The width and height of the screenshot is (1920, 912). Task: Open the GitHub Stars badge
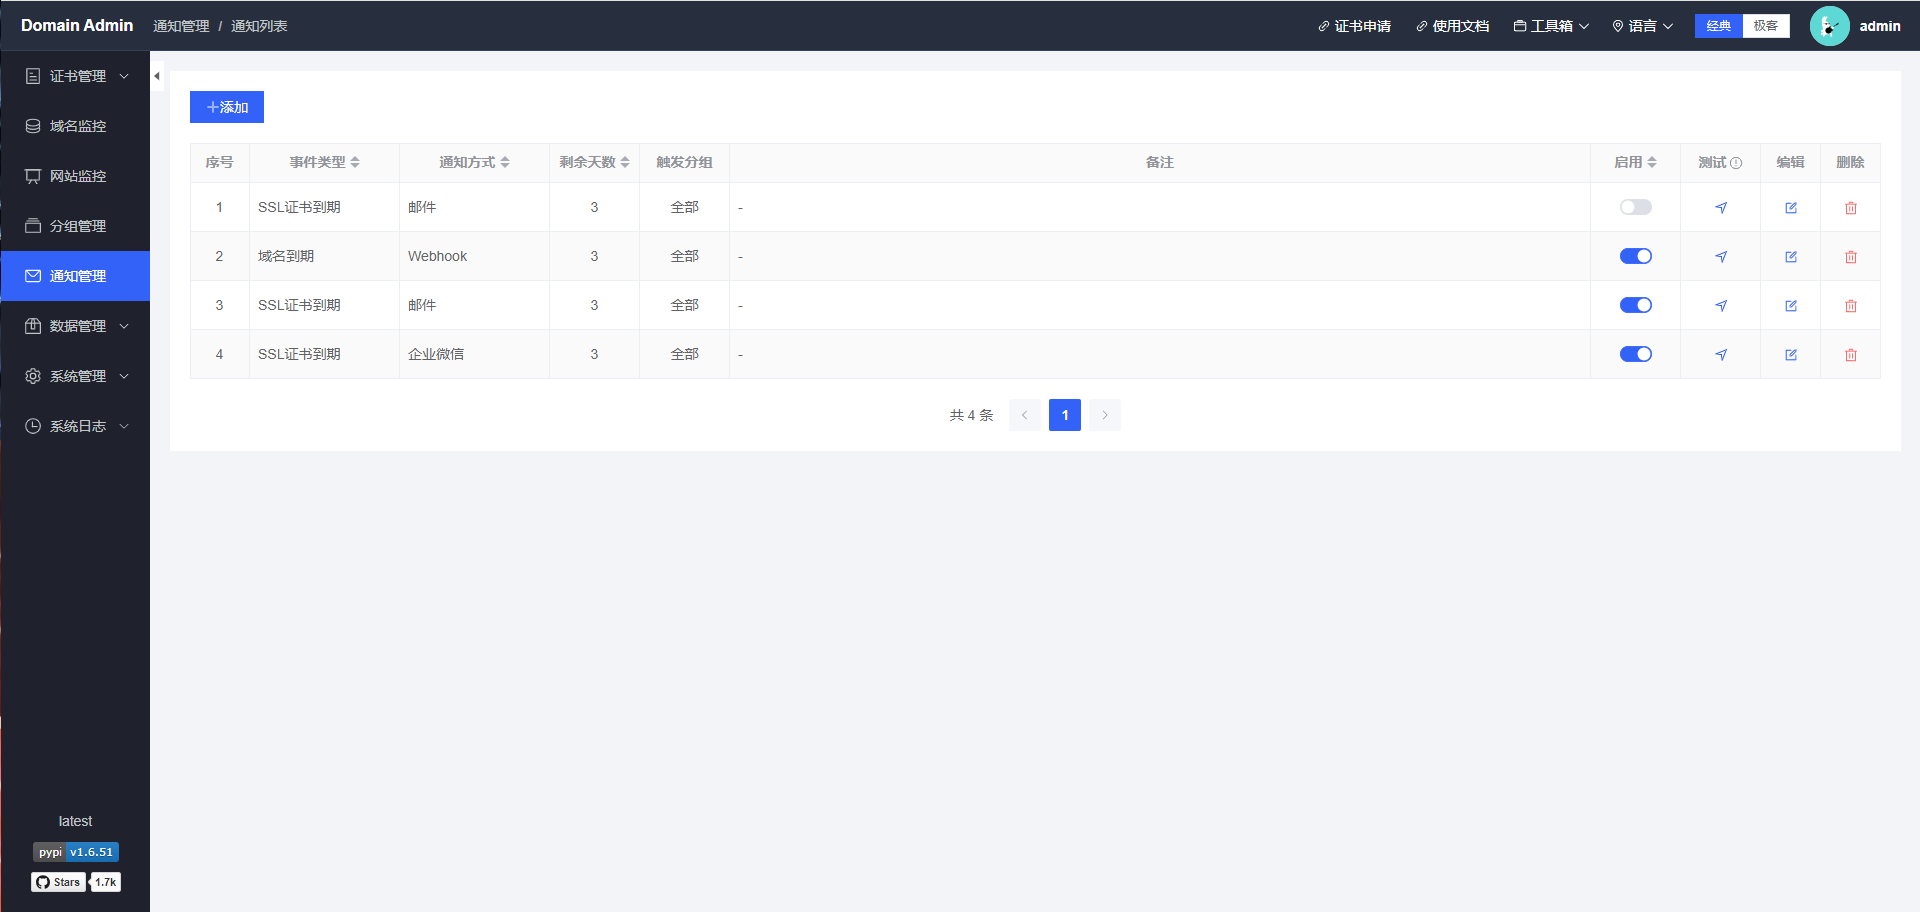(57, 882)
